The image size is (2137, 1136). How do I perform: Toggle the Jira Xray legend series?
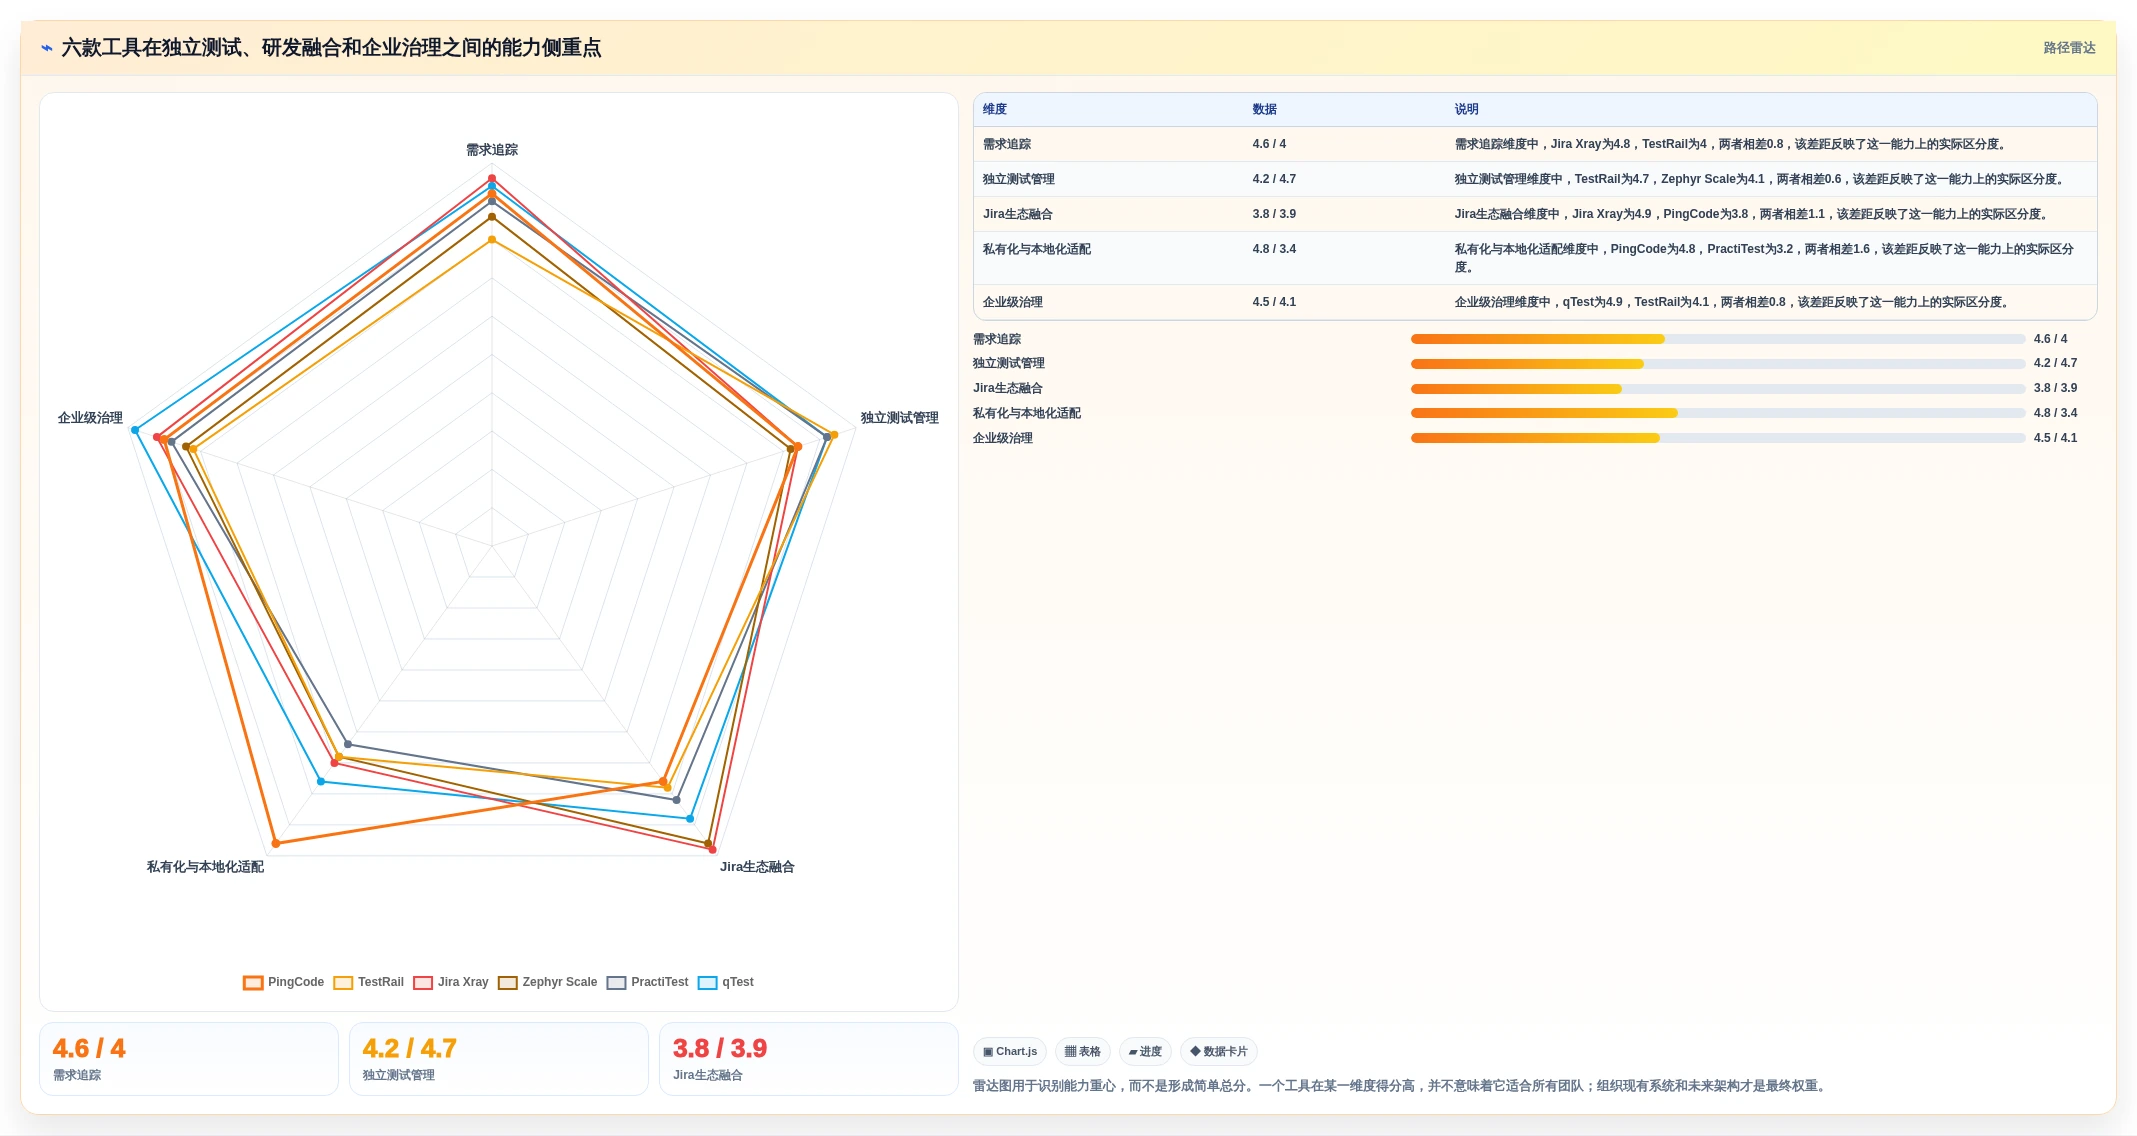tap(451, 982)
